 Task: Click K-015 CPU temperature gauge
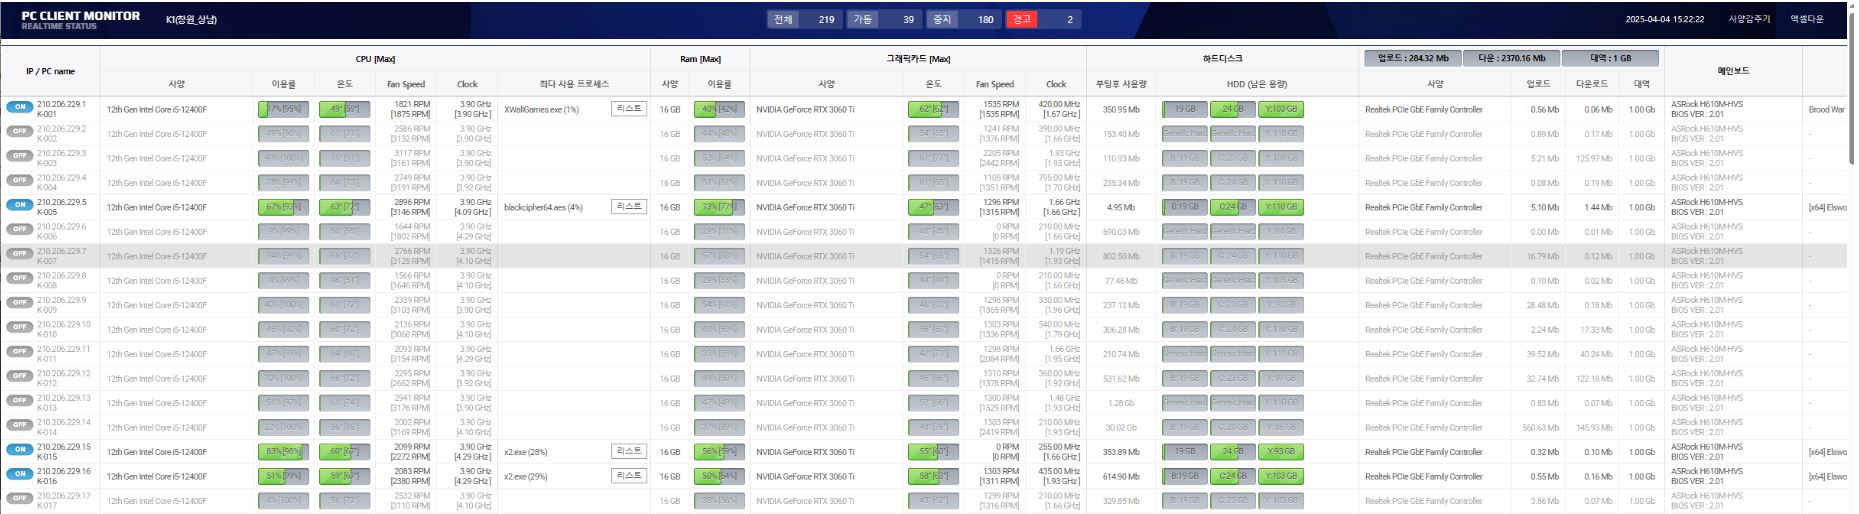point(344,452)
